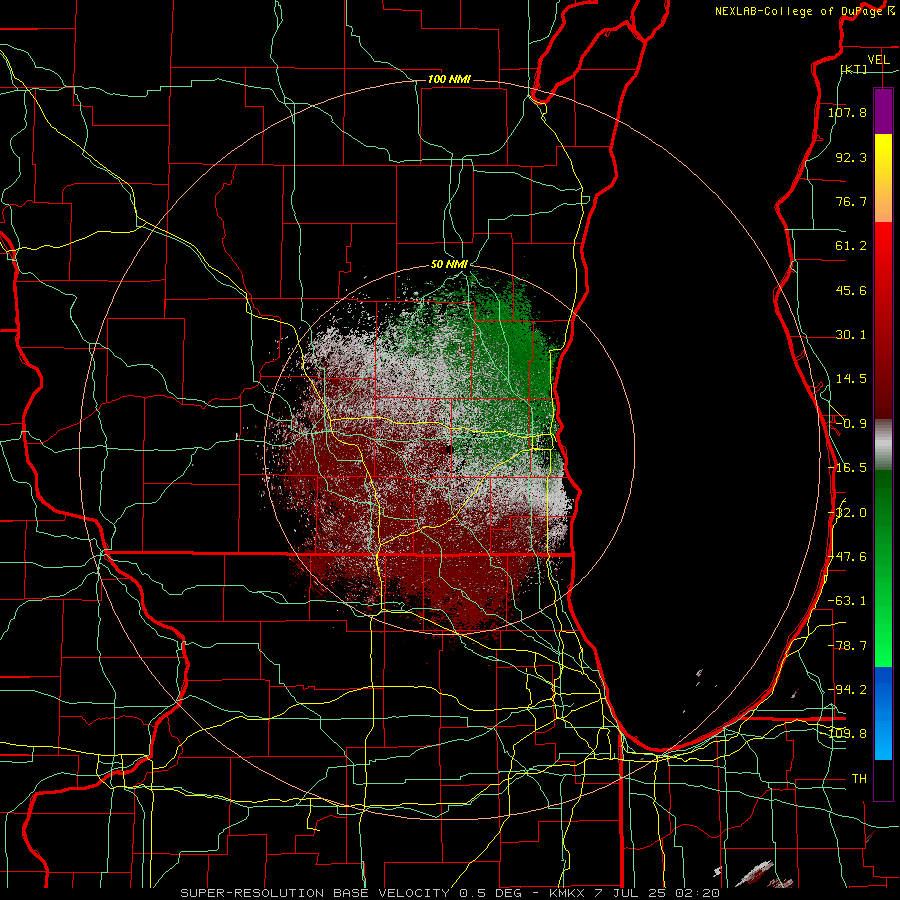Click the purple segment of velocity color bar
The image size is (900, 900).
point(883,111)
